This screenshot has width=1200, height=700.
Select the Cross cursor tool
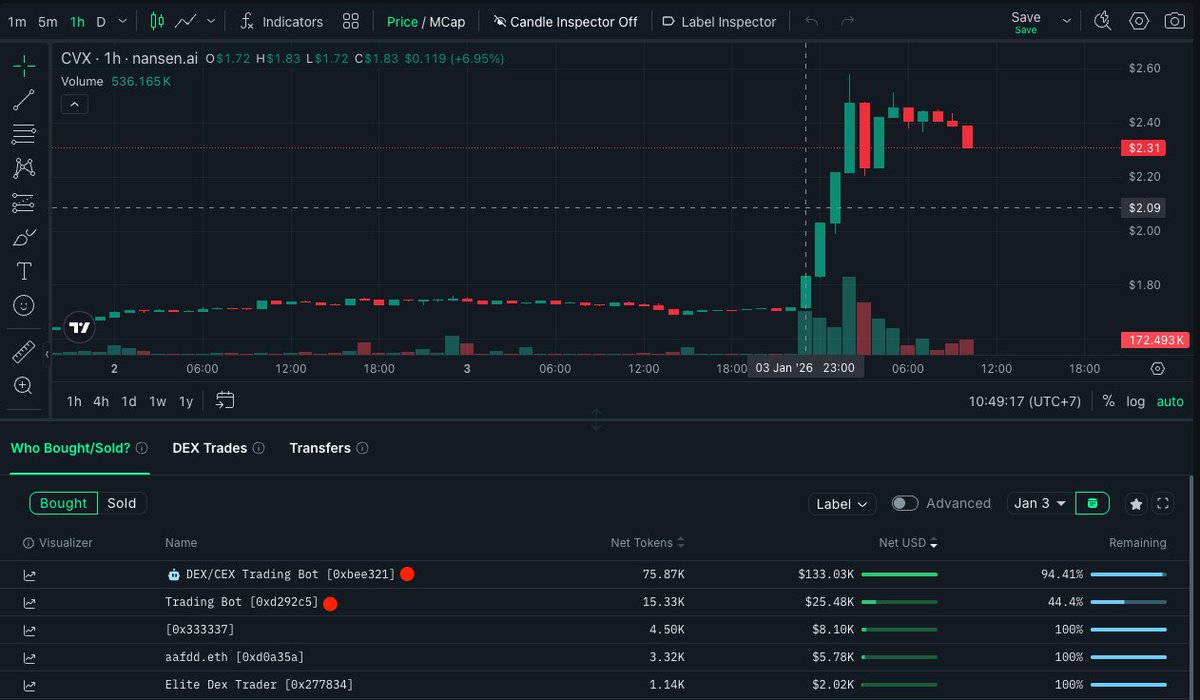click(x=22, y=64)
